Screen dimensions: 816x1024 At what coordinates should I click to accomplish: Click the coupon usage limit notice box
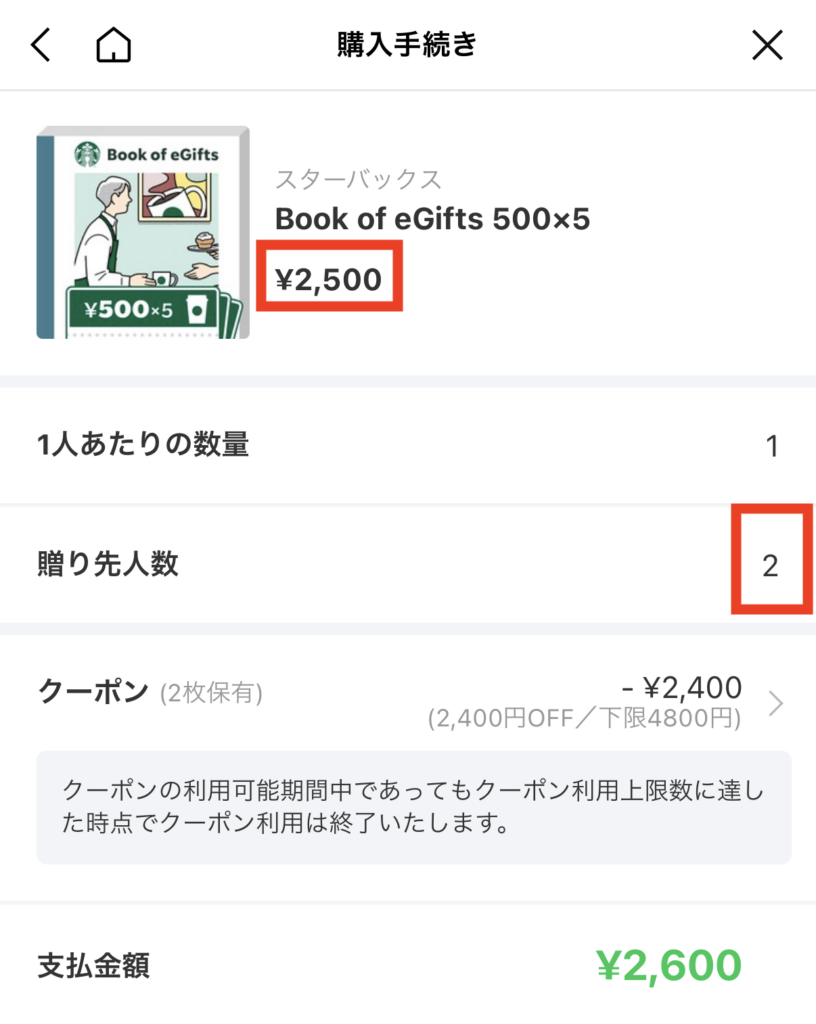coord(413,807)
